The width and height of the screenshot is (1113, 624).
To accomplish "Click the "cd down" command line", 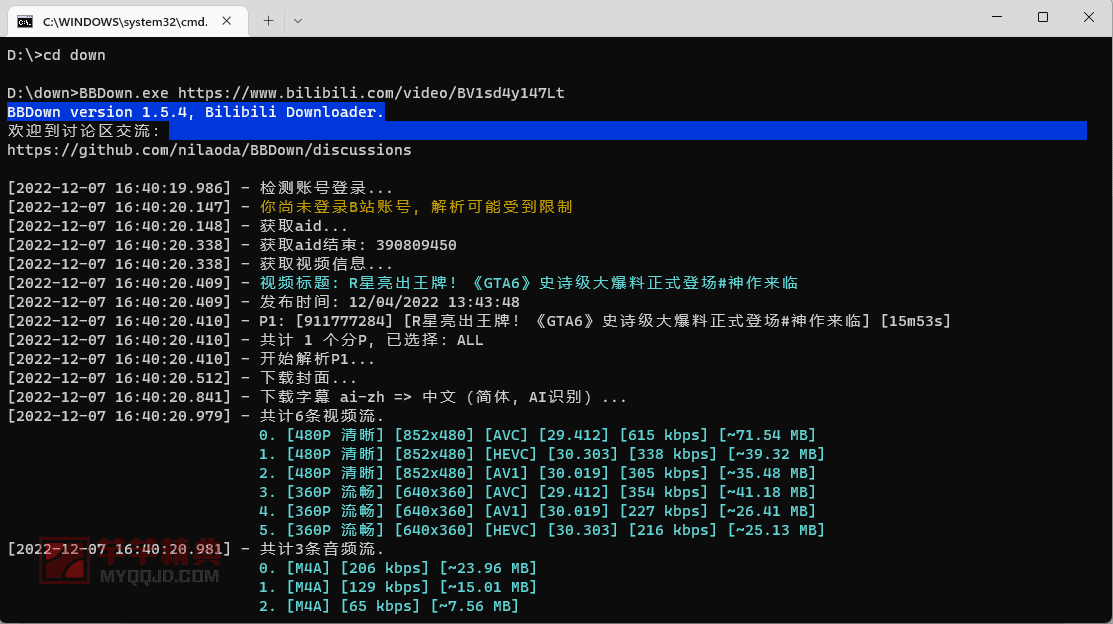I will 56,55.
